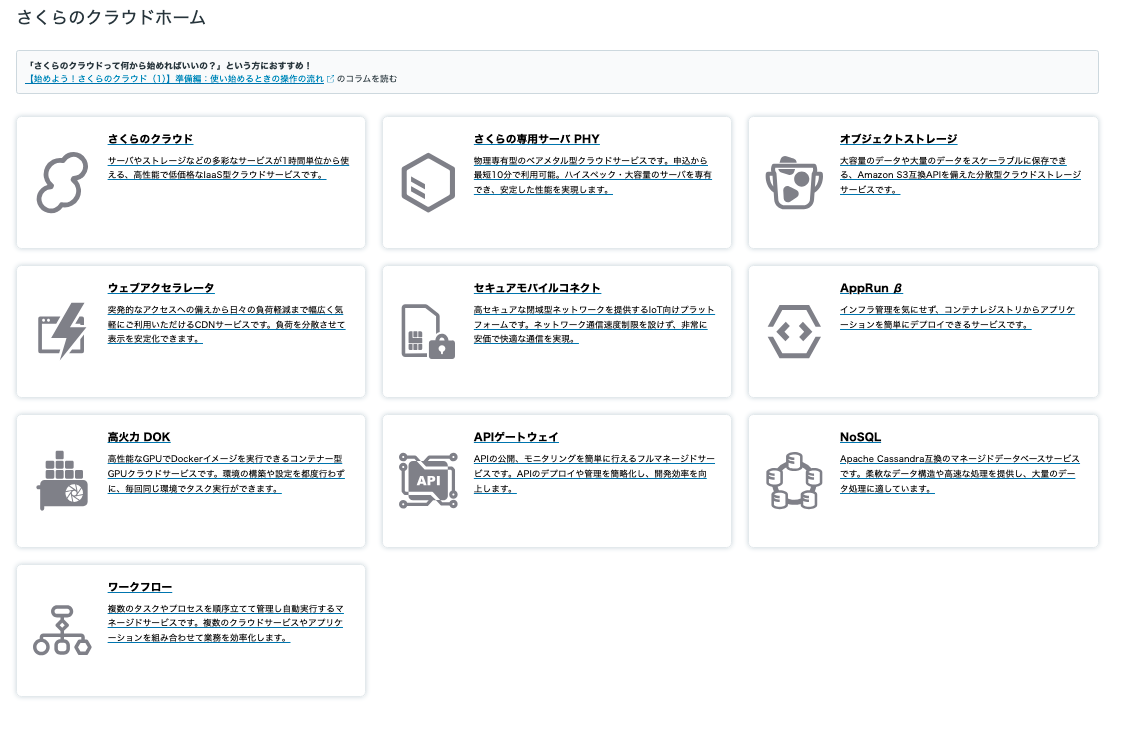
Task: Click the セキュアモバイルコネクト IoT description text
Action: pyautogui.click(x=594, y=324)
